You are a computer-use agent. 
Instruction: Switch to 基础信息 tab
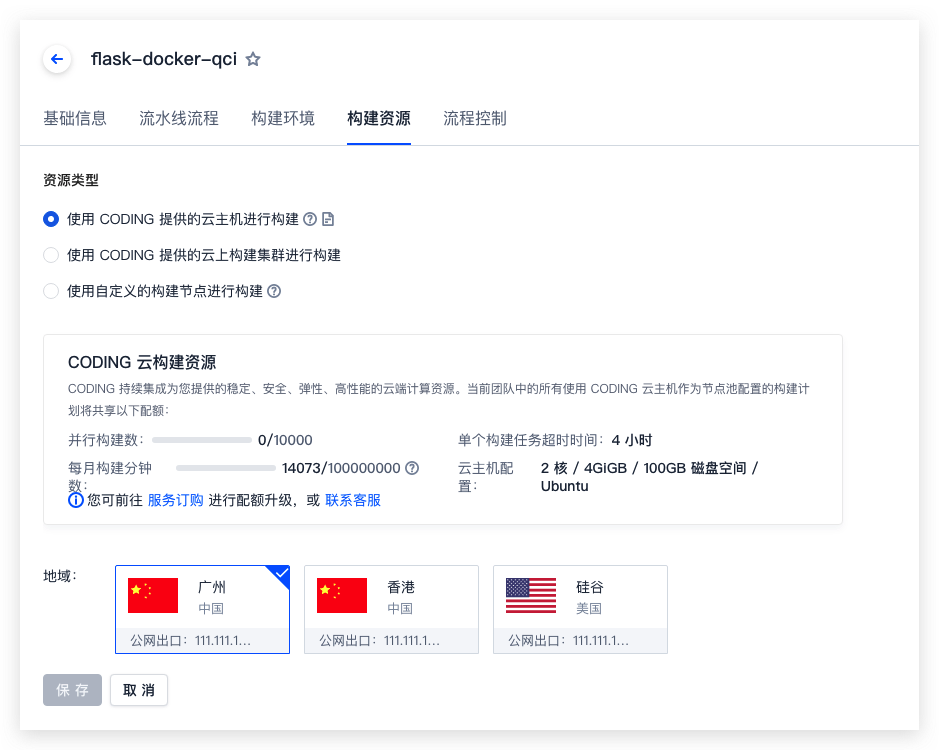tap(75, 118)
